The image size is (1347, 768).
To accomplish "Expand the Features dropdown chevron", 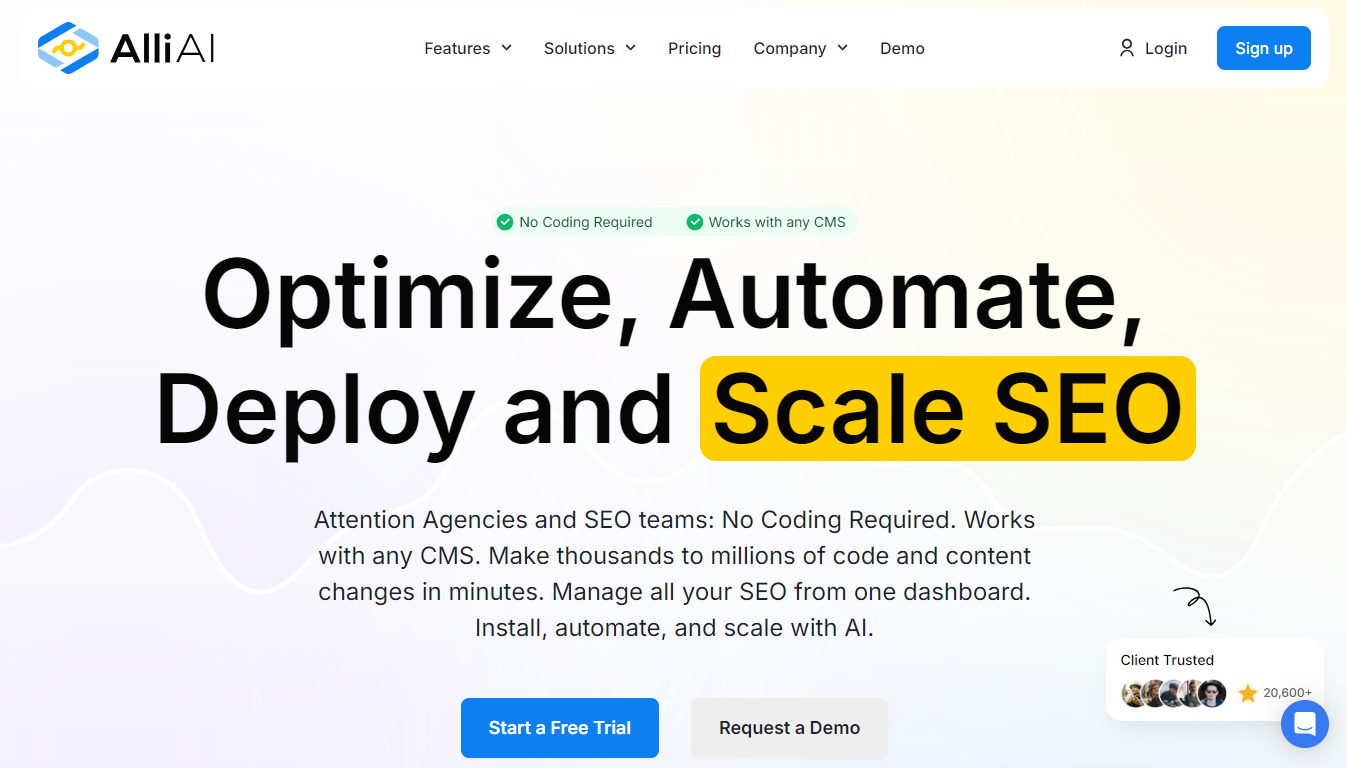I will point(507,48).
